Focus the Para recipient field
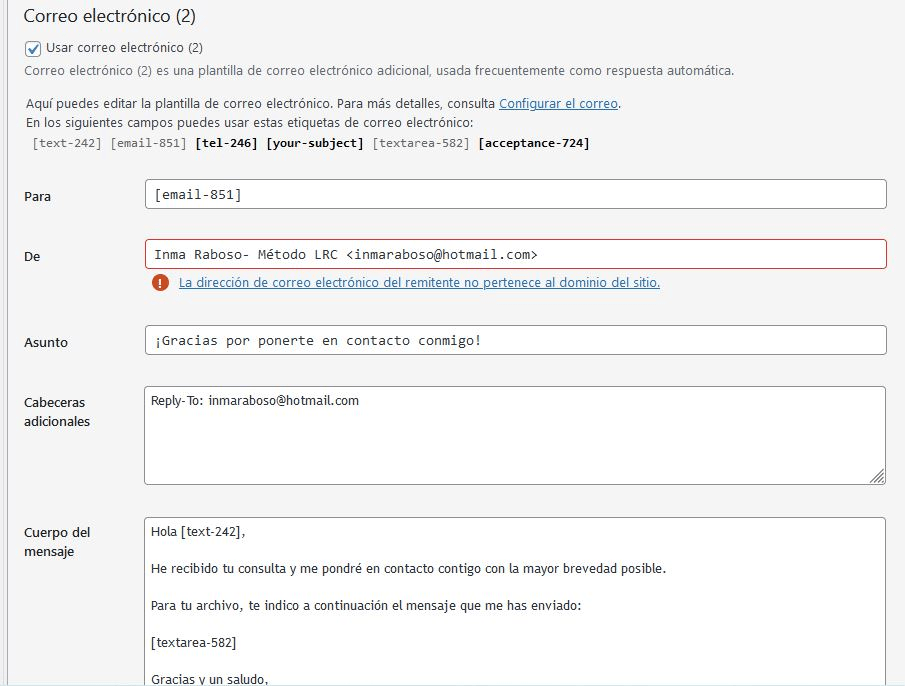 (515, 194)
